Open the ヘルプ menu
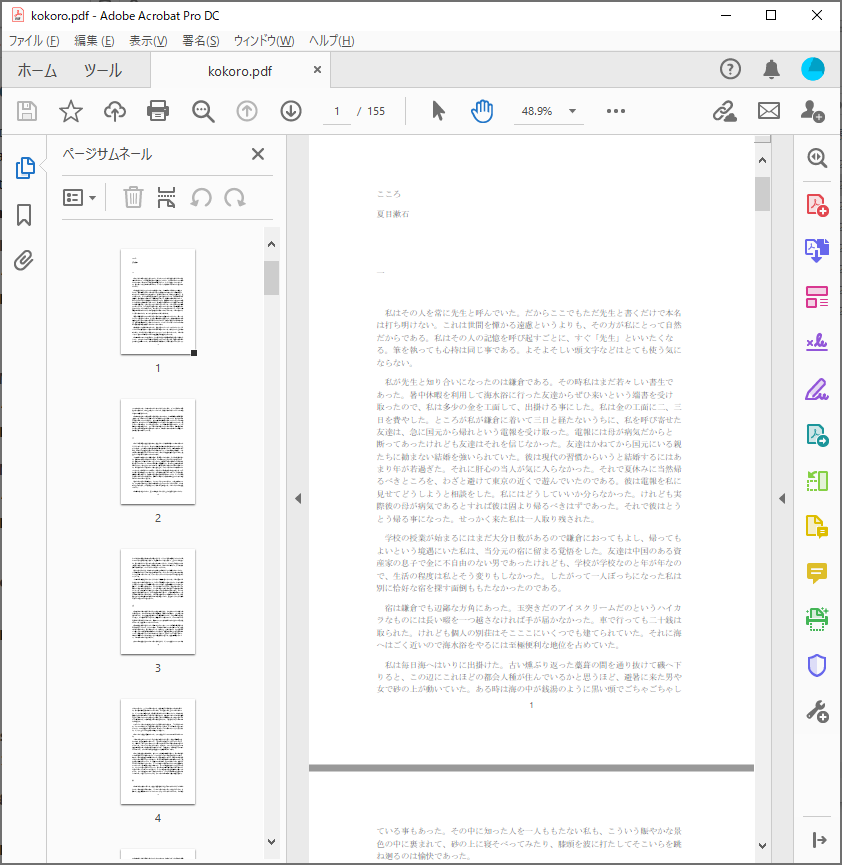The height and width of the screenshot is (865, 842). pos(332,41)
